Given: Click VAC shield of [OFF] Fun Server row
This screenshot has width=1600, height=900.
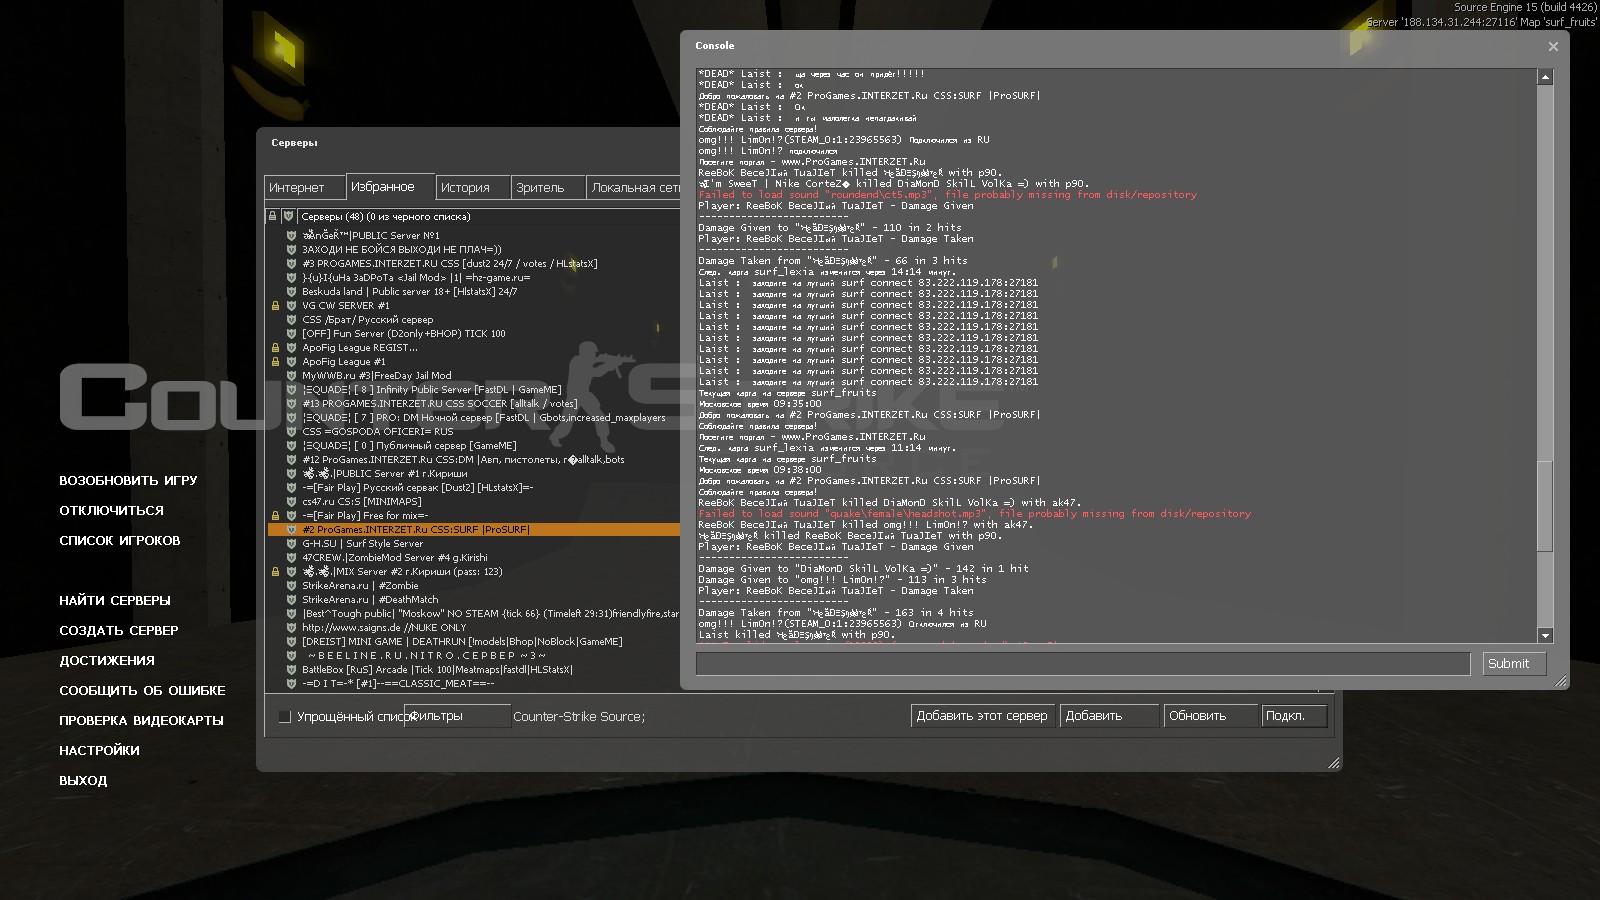Looking at the screenshot, I should 291,334.
